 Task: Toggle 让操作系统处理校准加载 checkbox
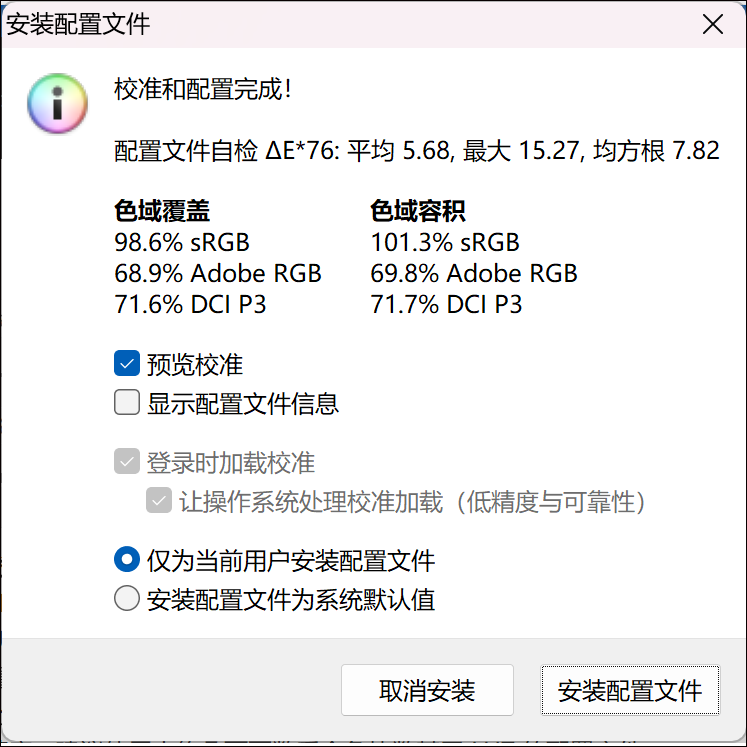click(159, 501)
